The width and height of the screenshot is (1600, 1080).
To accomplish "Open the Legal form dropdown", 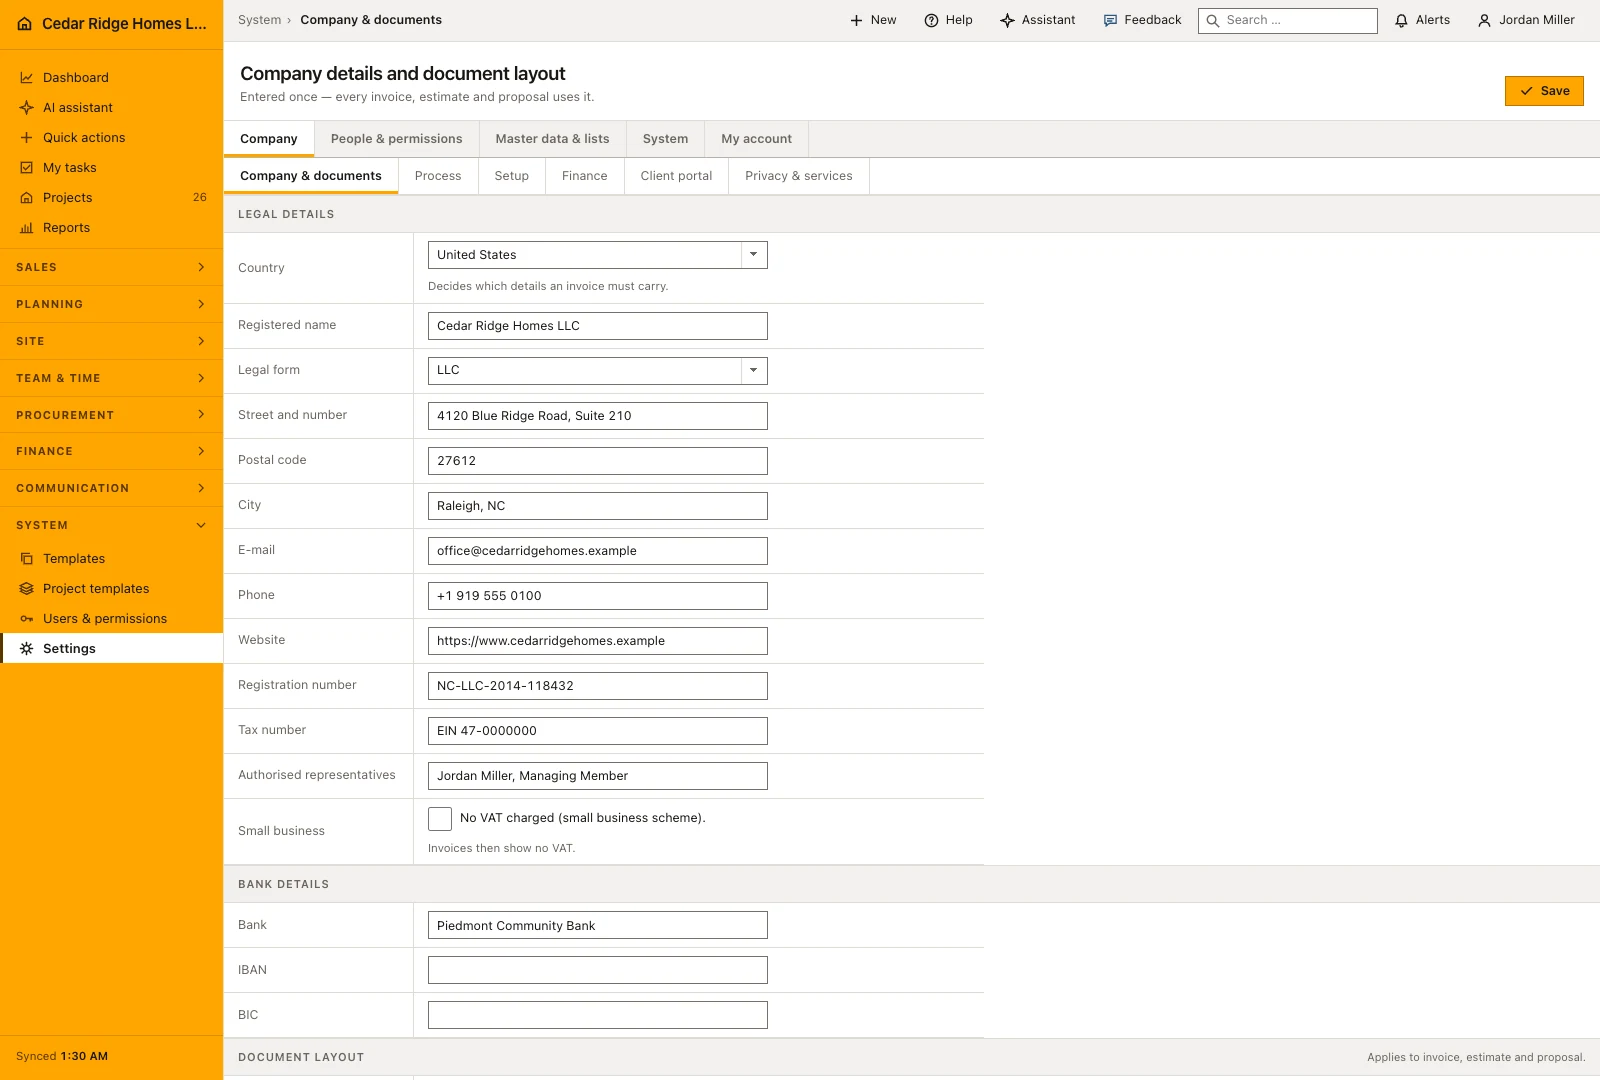I will tap(598, 371).
